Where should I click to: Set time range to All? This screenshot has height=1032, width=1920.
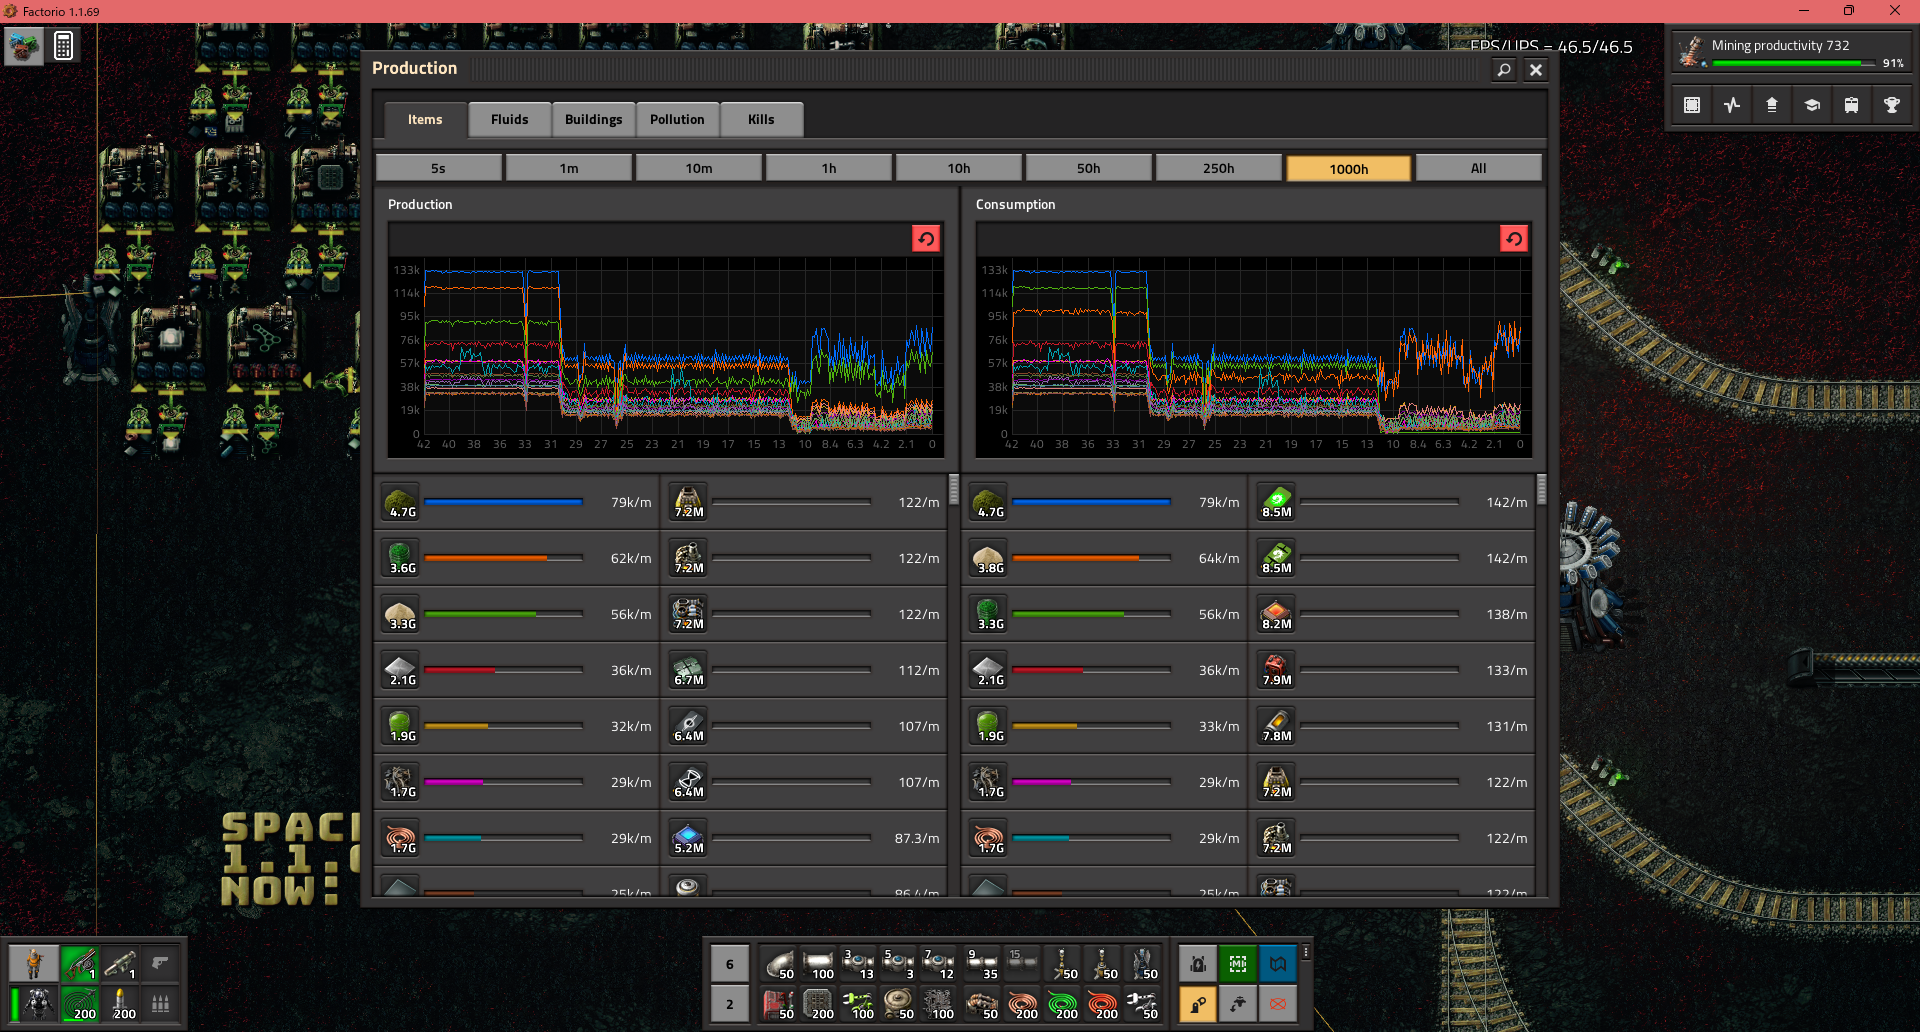(1479, 168)
